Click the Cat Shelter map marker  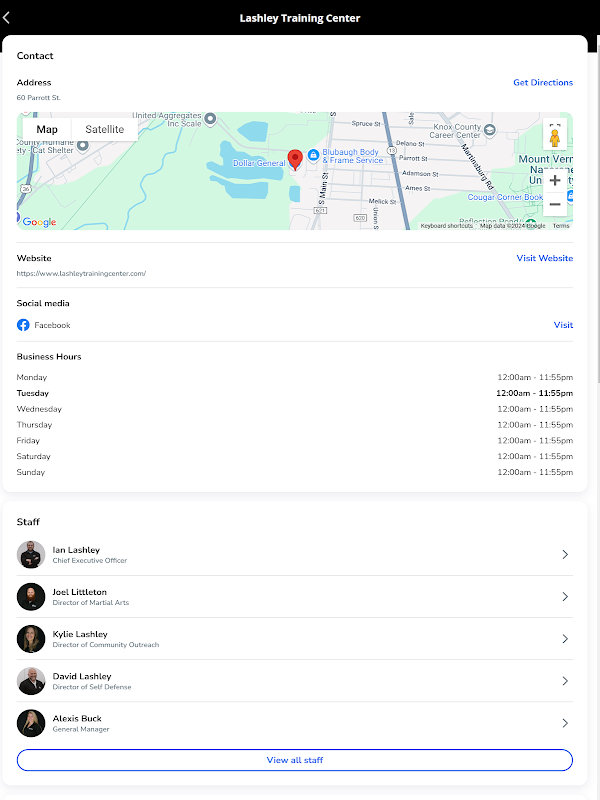[83, 146]
